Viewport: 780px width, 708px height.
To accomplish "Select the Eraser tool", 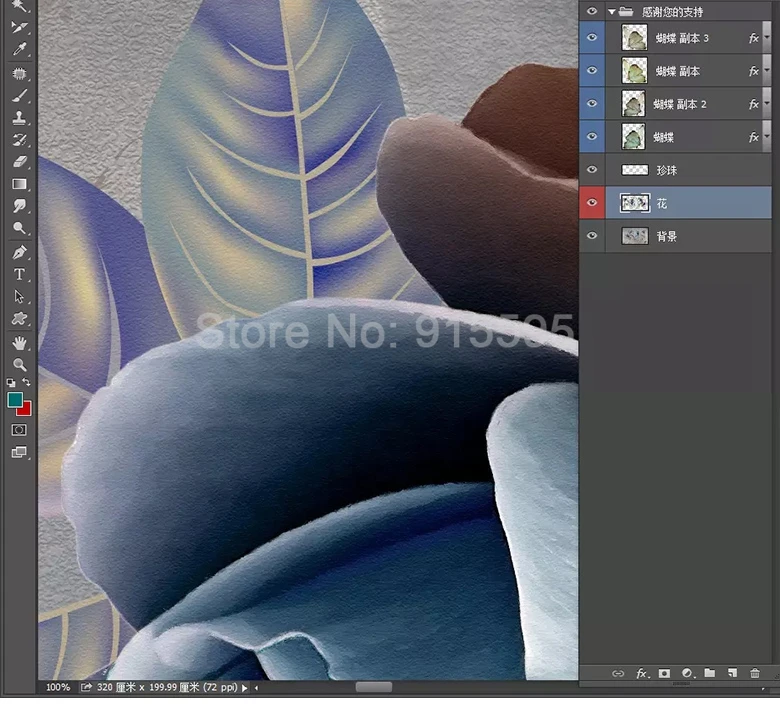I will click(19, 162).
